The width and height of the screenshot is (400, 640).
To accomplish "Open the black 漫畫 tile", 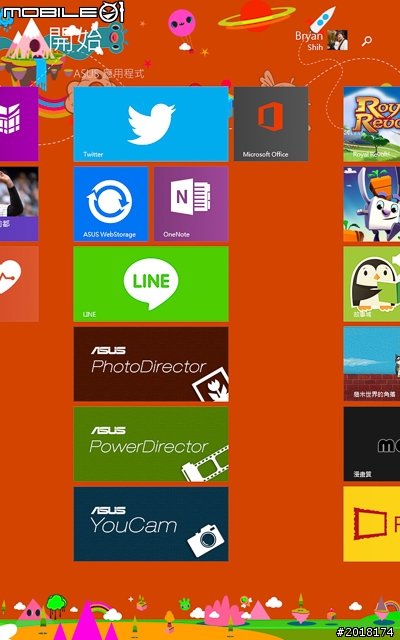I will coord(372,444).
